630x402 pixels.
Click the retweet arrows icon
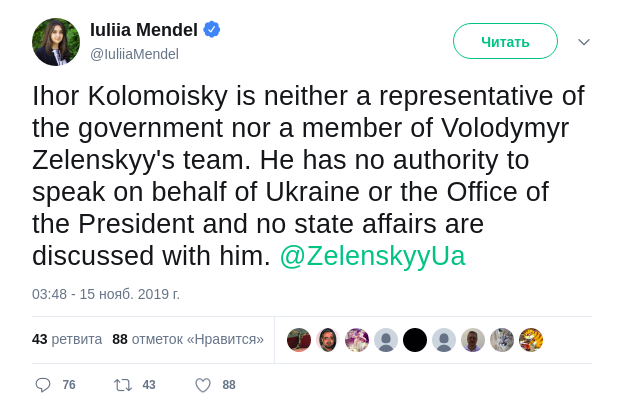pos(123,385)
